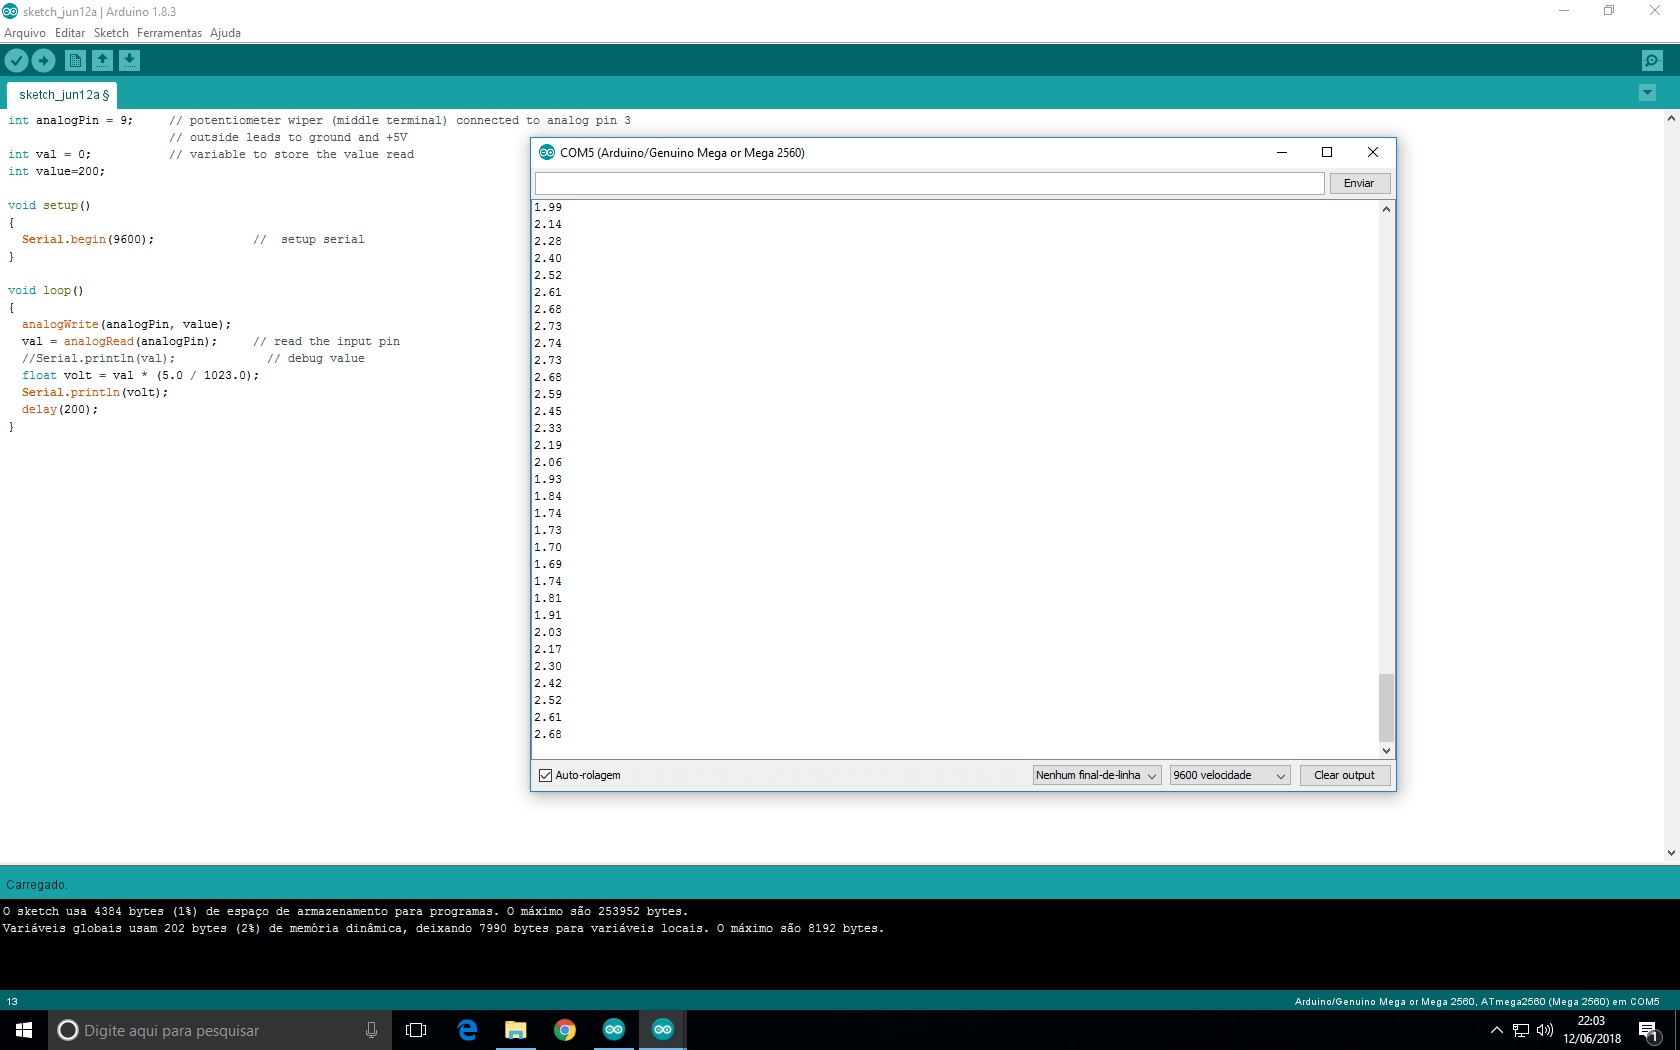Open a sketch with the Open icon
This screenshot has height=1050, width=1680.
[x=102, y=61]
